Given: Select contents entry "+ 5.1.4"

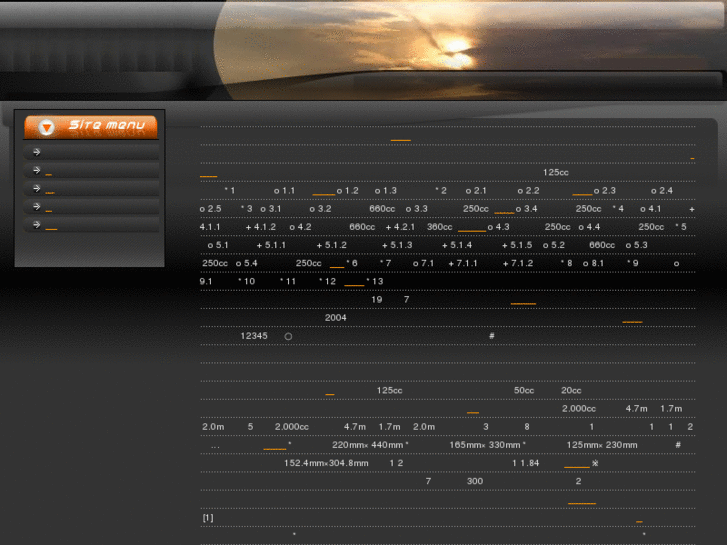Looking at the screenshot, I should pyautogui.click(x=457, y=245).
